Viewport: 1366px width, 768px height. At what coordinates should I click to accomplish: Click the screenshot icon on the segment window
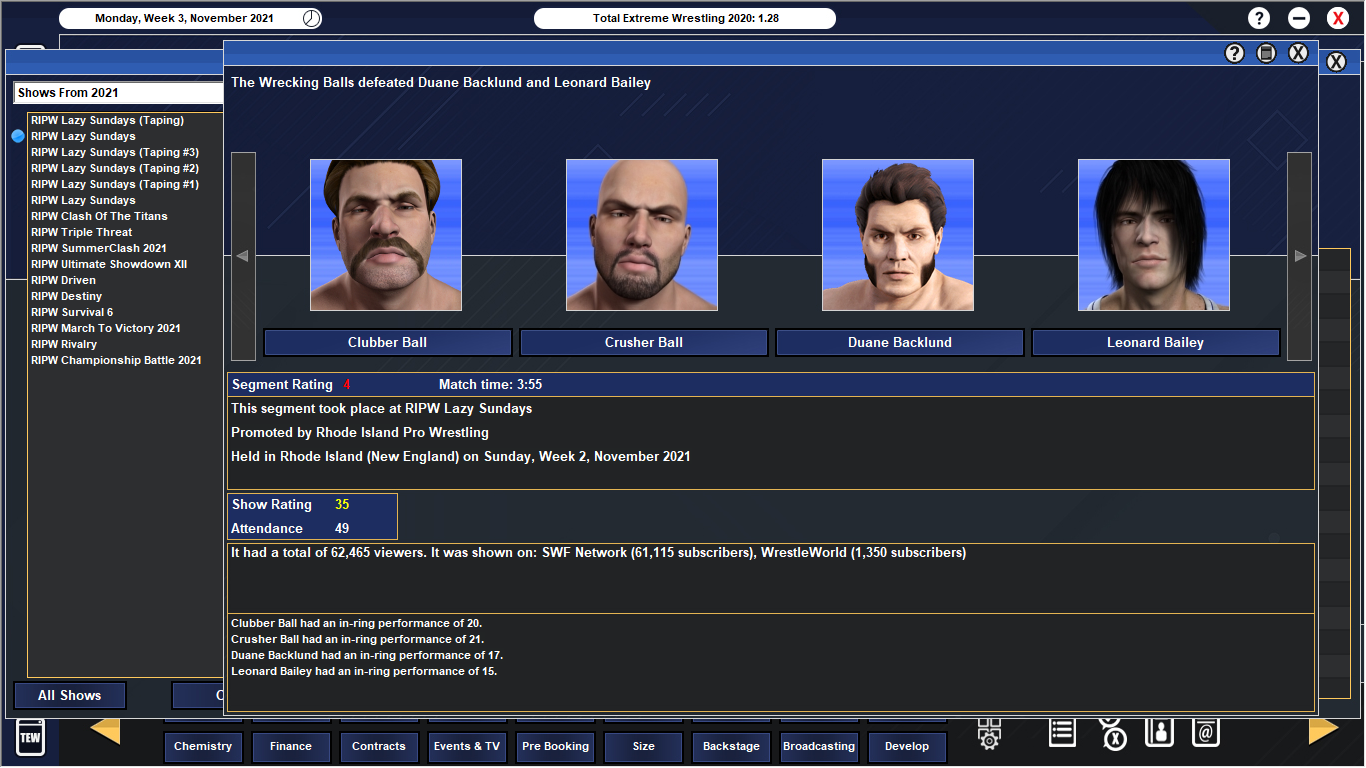[x=1266, y=52]
